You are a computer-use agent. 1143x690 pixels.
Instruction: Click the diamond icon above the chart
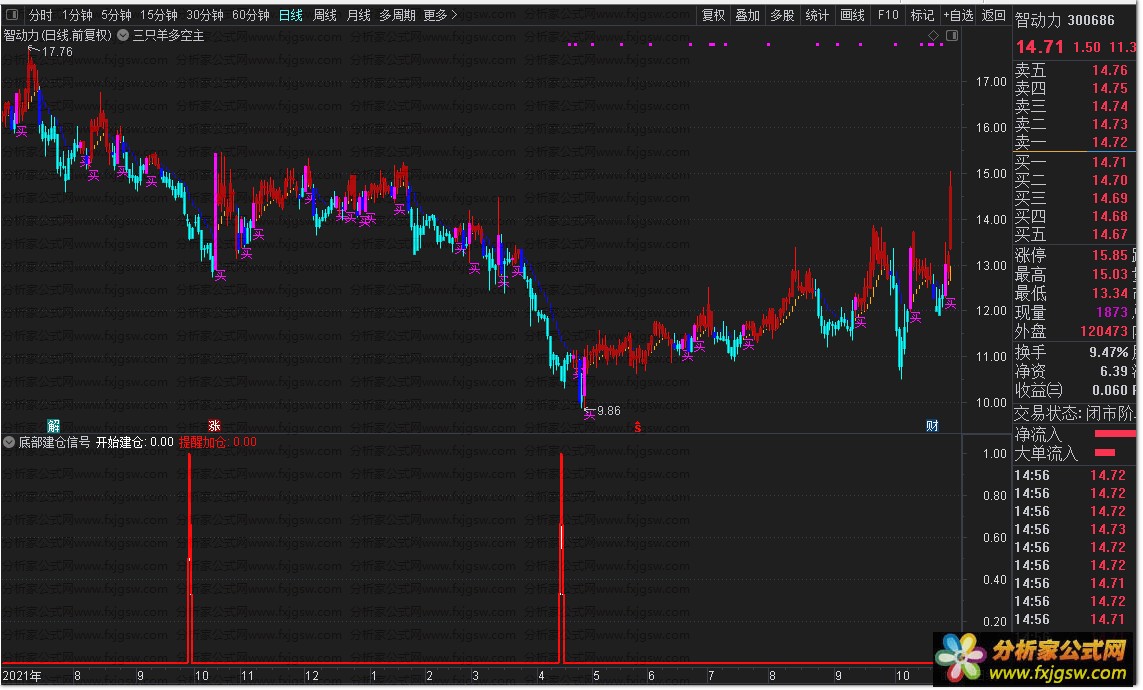934,36
